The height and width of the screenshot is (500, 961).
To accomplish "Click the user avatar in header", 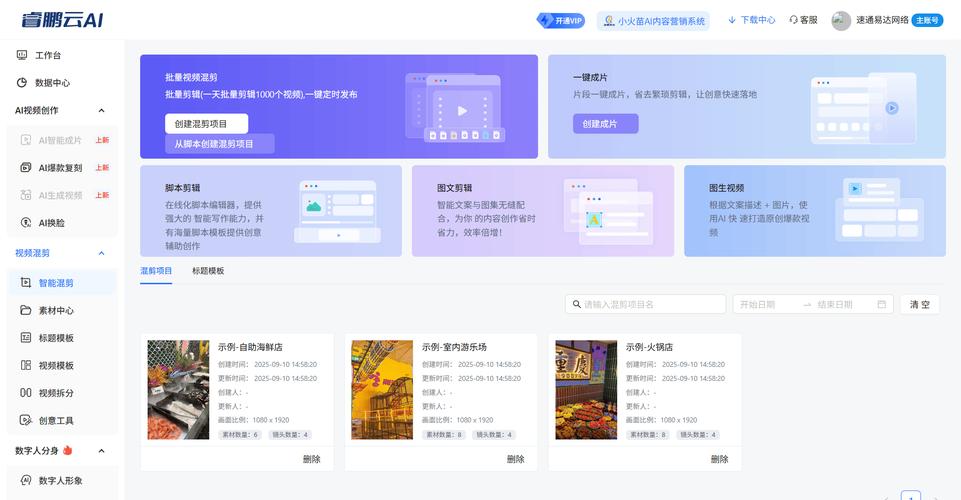I will 841,20.
